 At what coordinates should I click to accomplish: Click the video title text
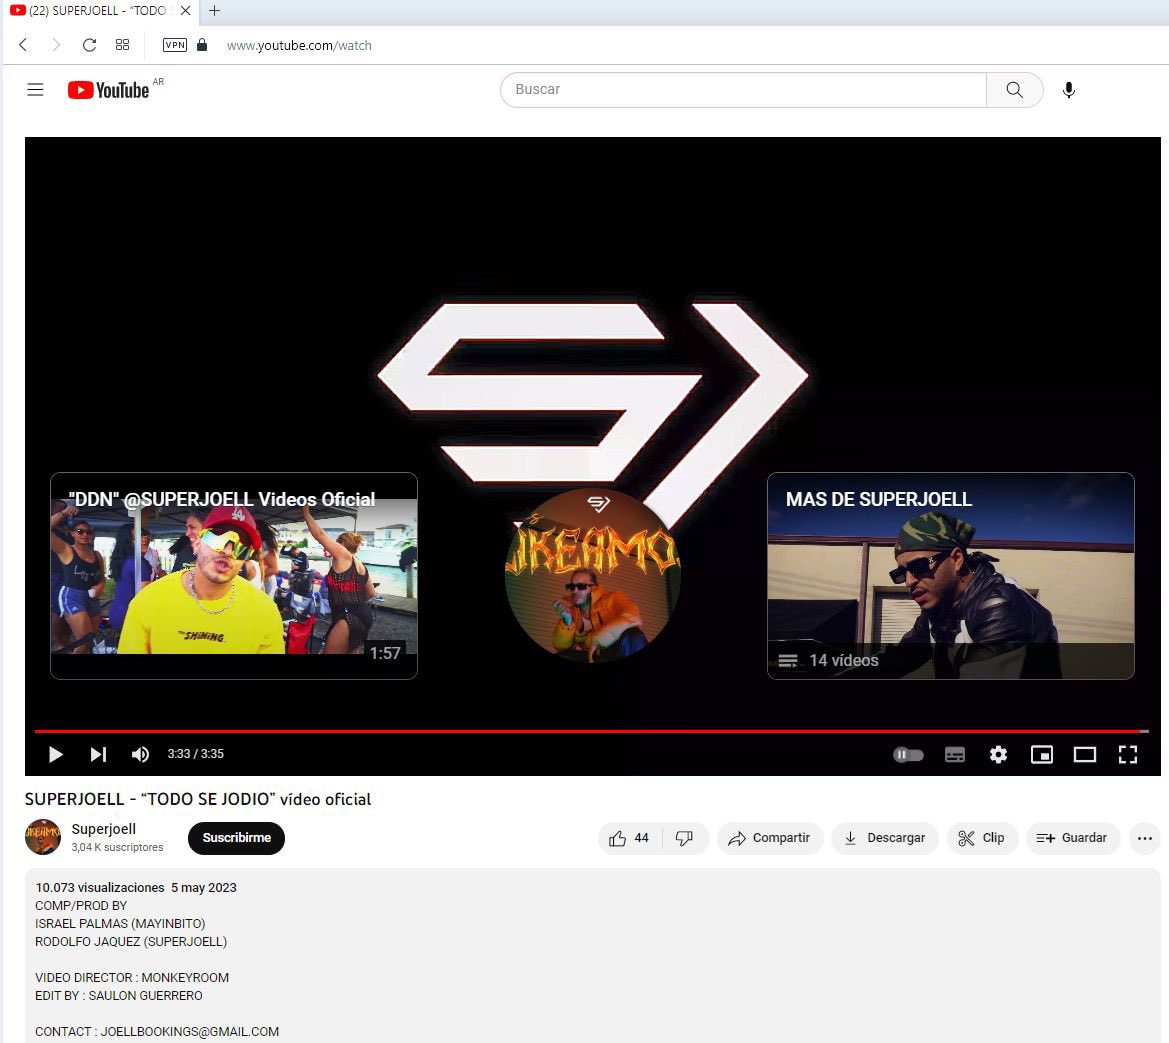click(x=198, y=799)
